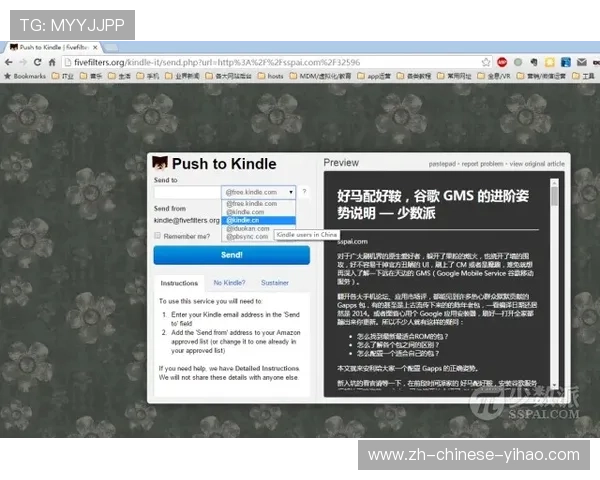Image resolution: width=600 pixels, height=480 pixels.
Task: Open the pastepad link
Action: [442, 164]
